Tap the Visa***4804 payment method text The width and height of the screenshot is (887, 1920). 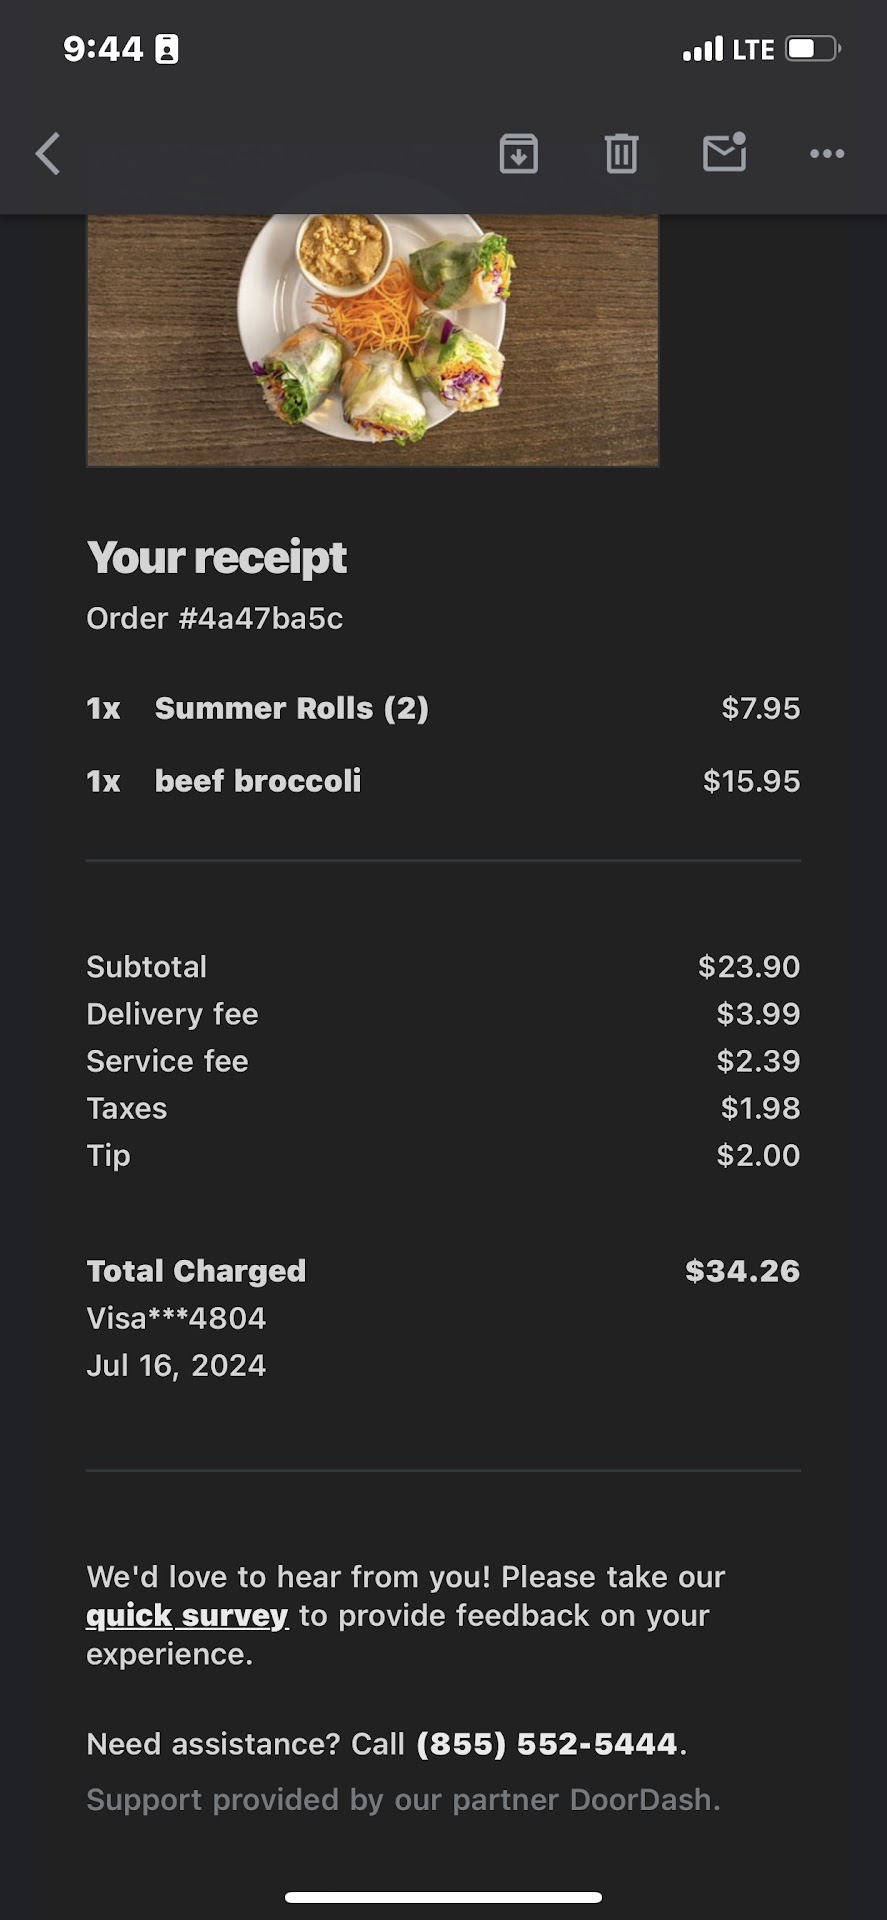[x=176, y=1318]
